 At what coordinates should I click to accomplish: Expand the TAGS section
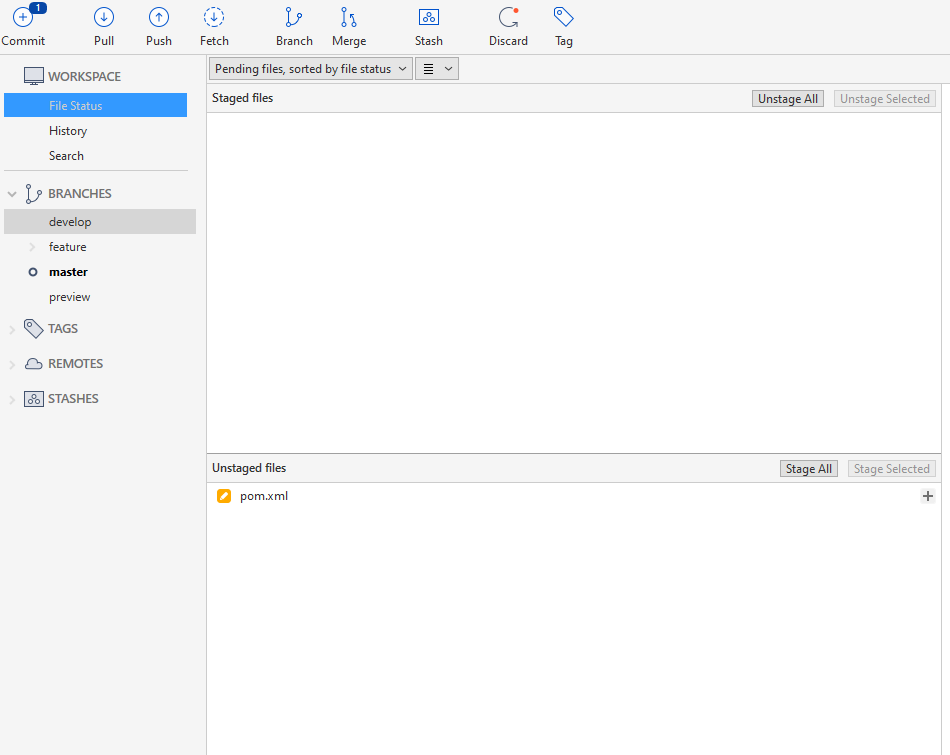[12, 330]
